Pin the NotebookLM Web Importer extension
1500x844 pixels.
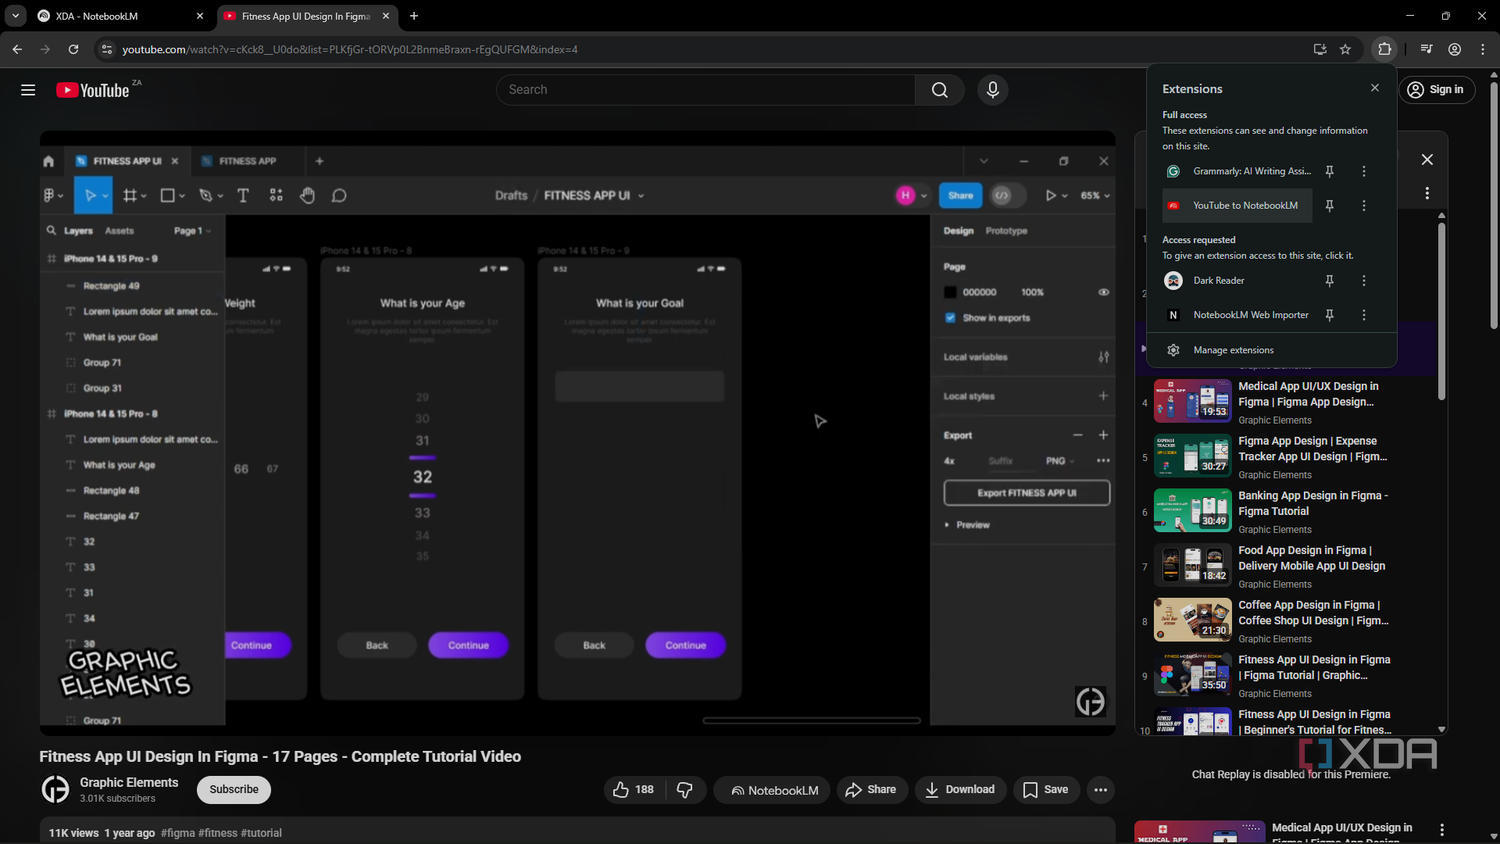tap(1329, 315)
